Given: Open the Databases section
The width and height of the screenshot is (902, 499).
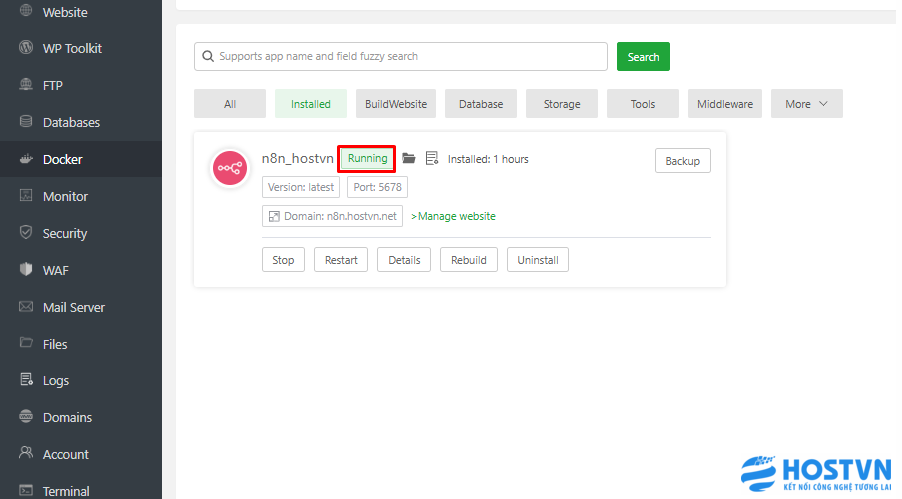Looking at the screenshot, I should pos(71,123).
